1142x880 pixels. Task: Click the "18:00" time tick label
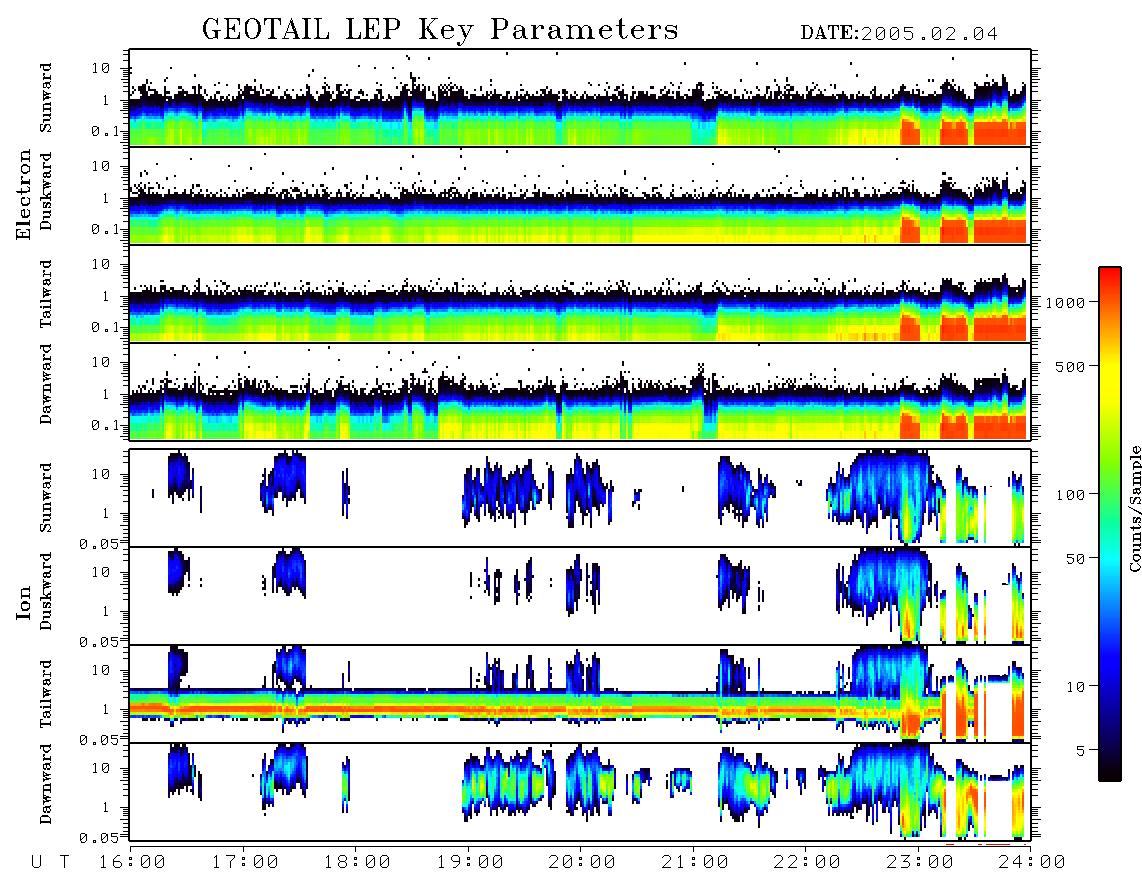[x=357, y=863]
